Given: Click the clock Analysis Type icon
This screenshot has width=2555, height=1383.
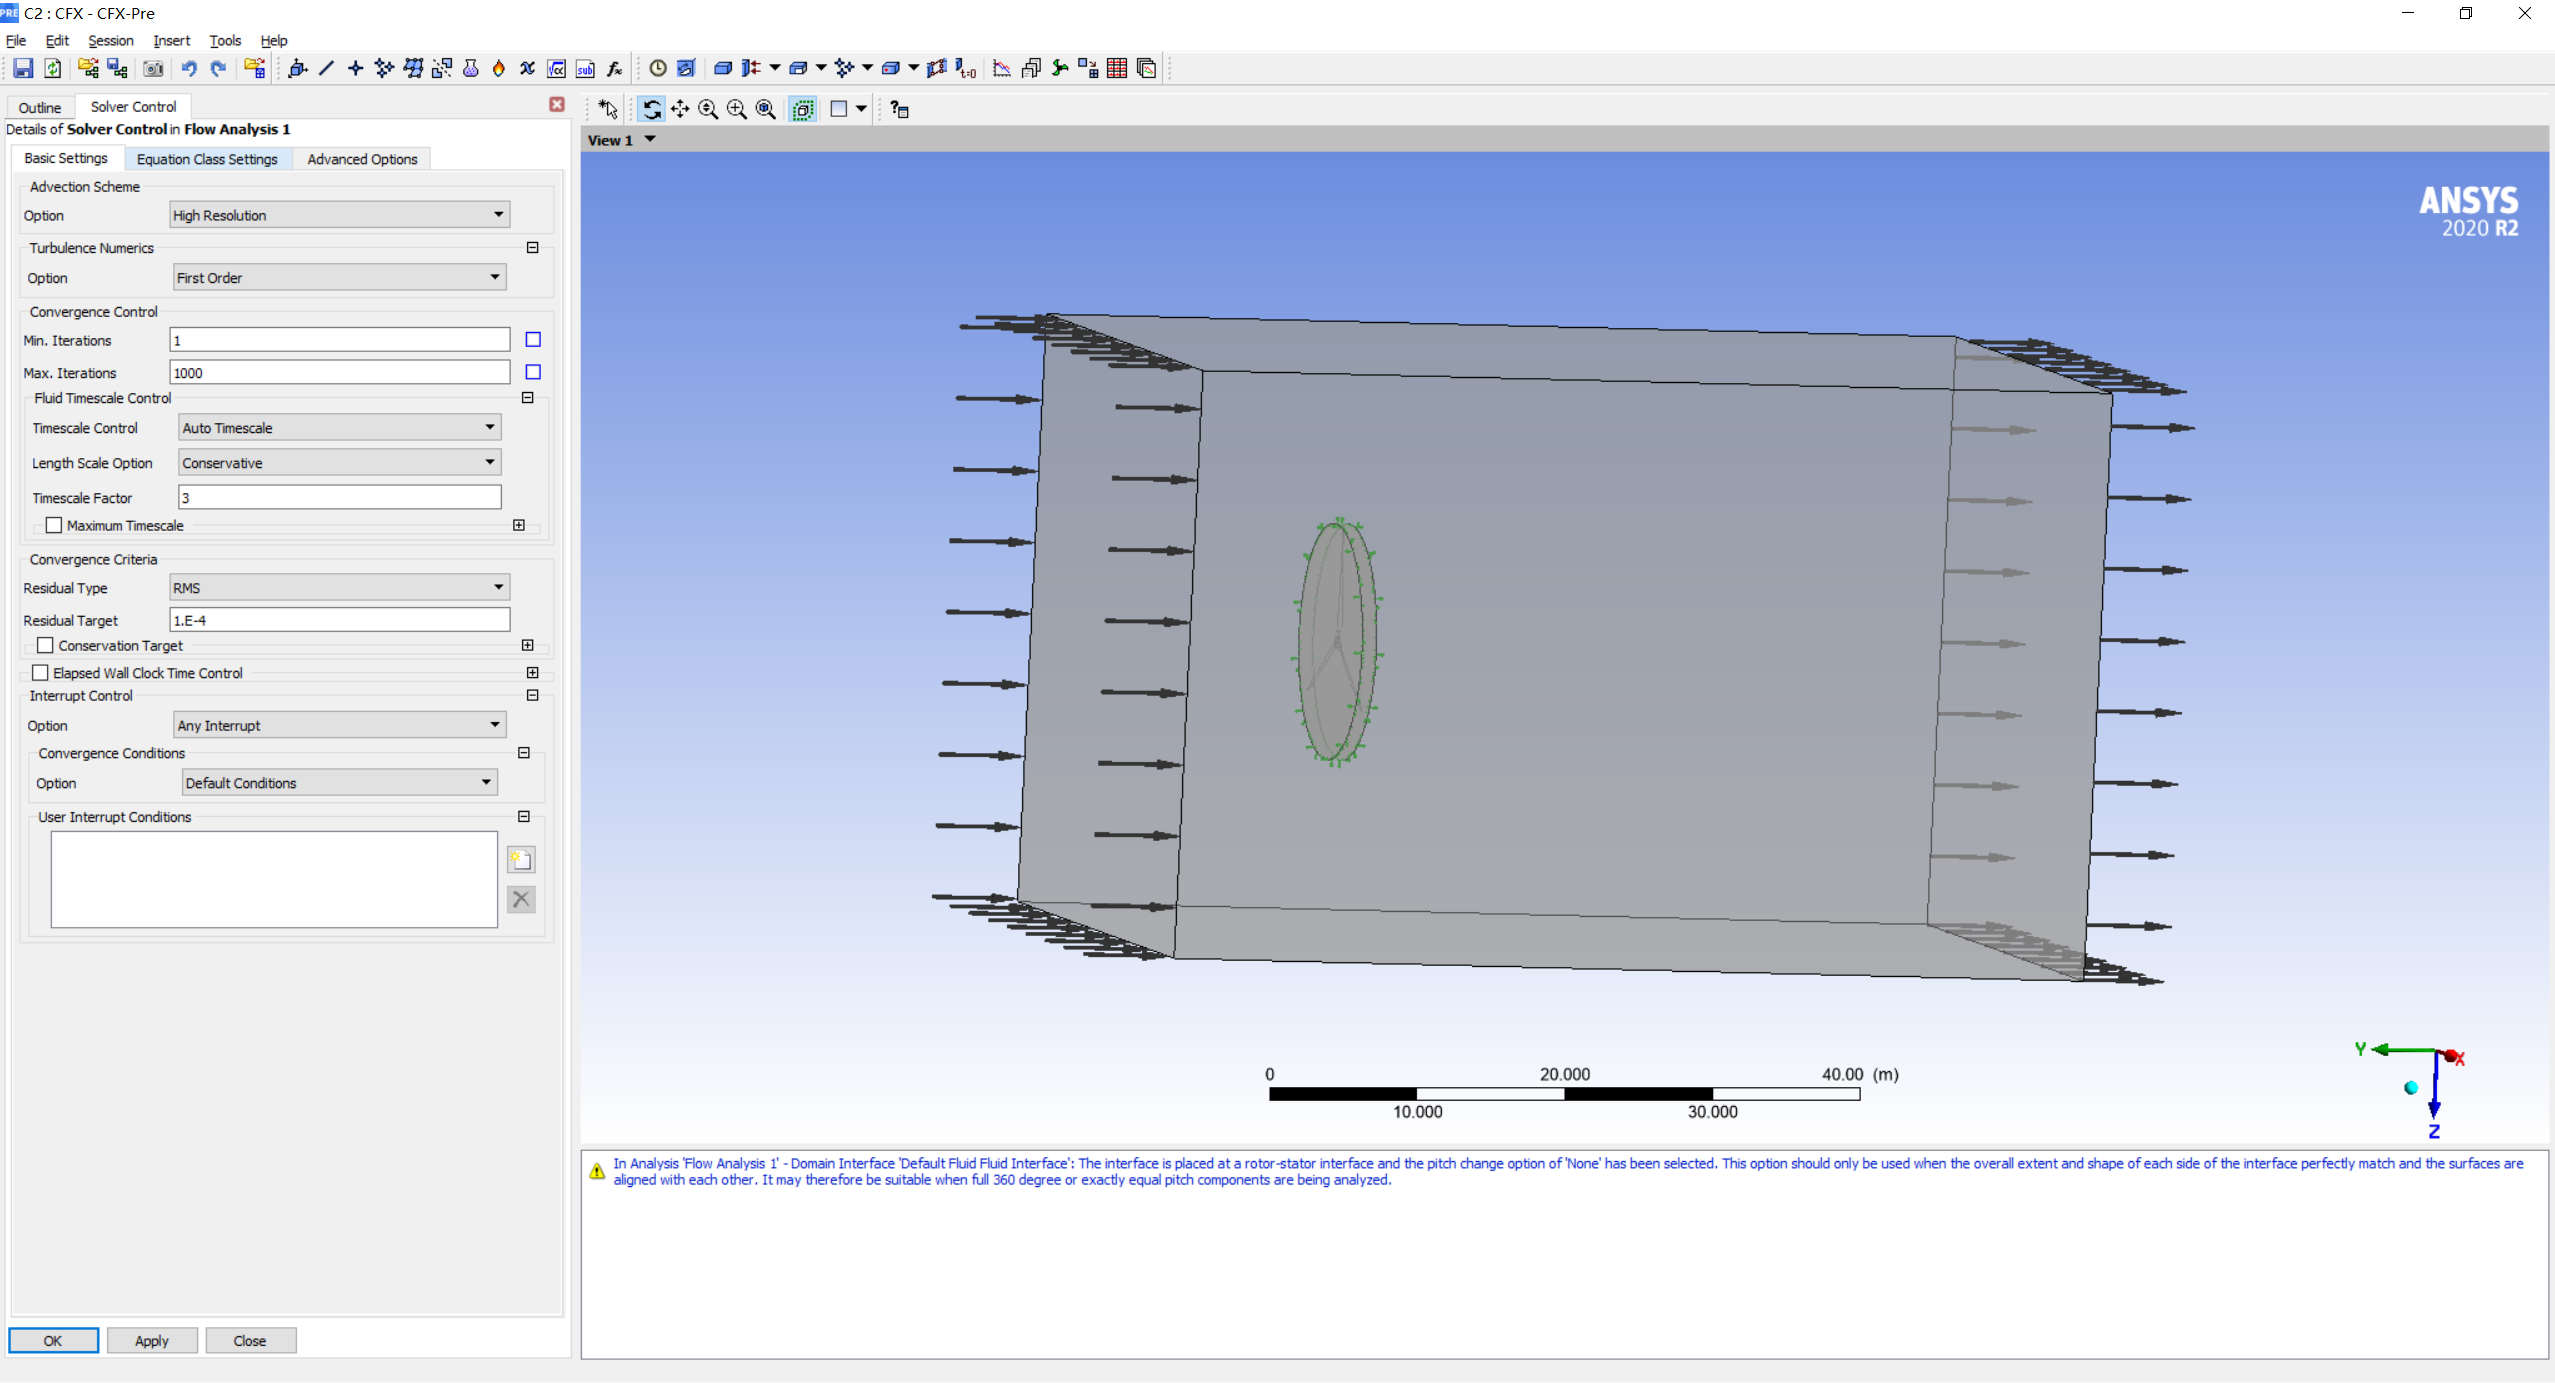Looking at the screenshot, I should click(x=657, y=68).
